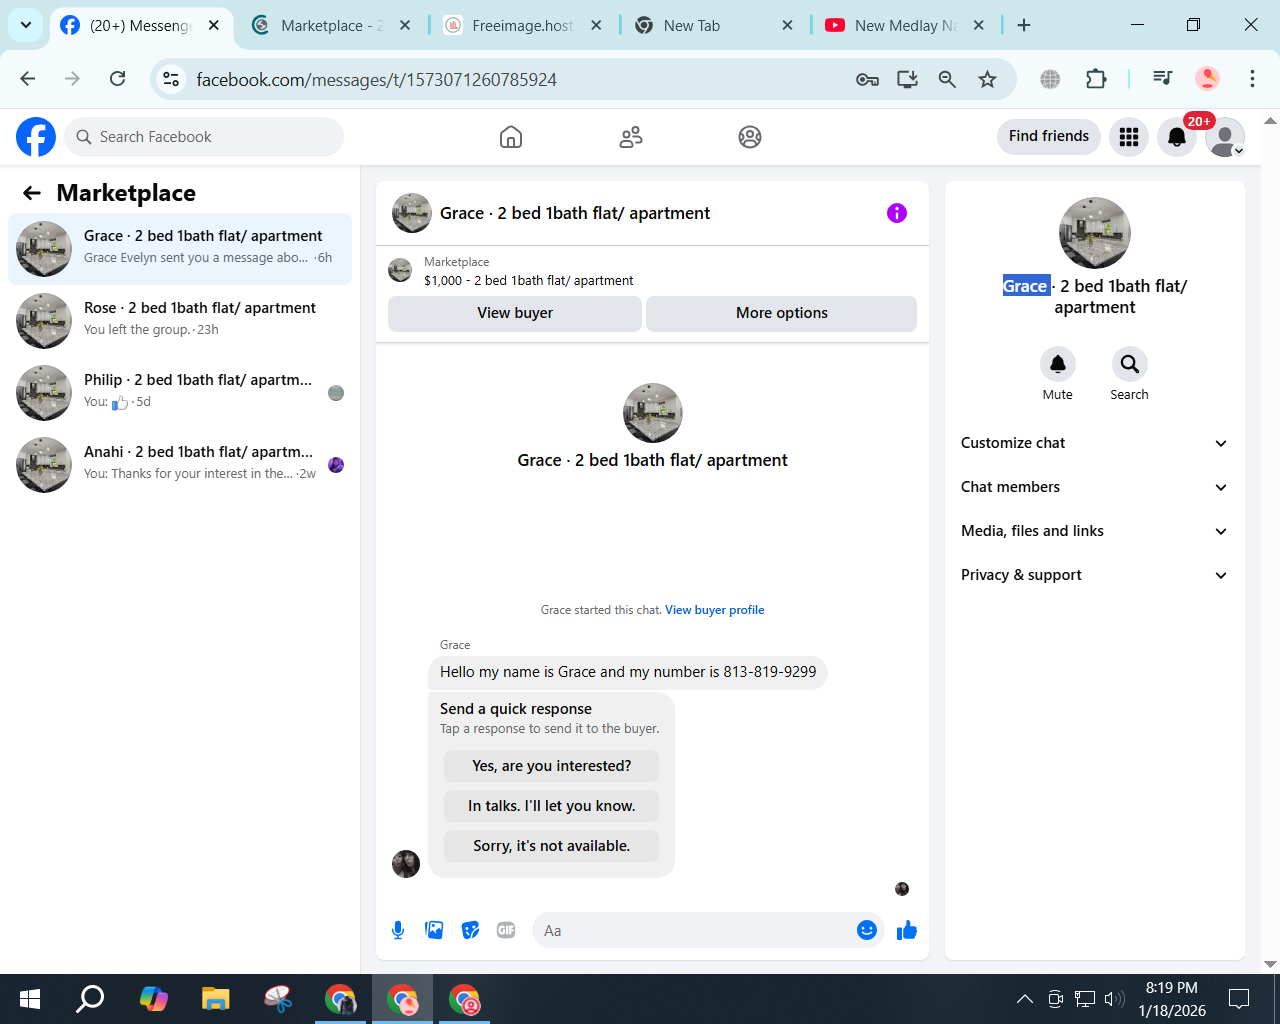Screen dimensions: 1280x1024
Task: Open Rose's apartment conversation
Action: click(180, 321)
